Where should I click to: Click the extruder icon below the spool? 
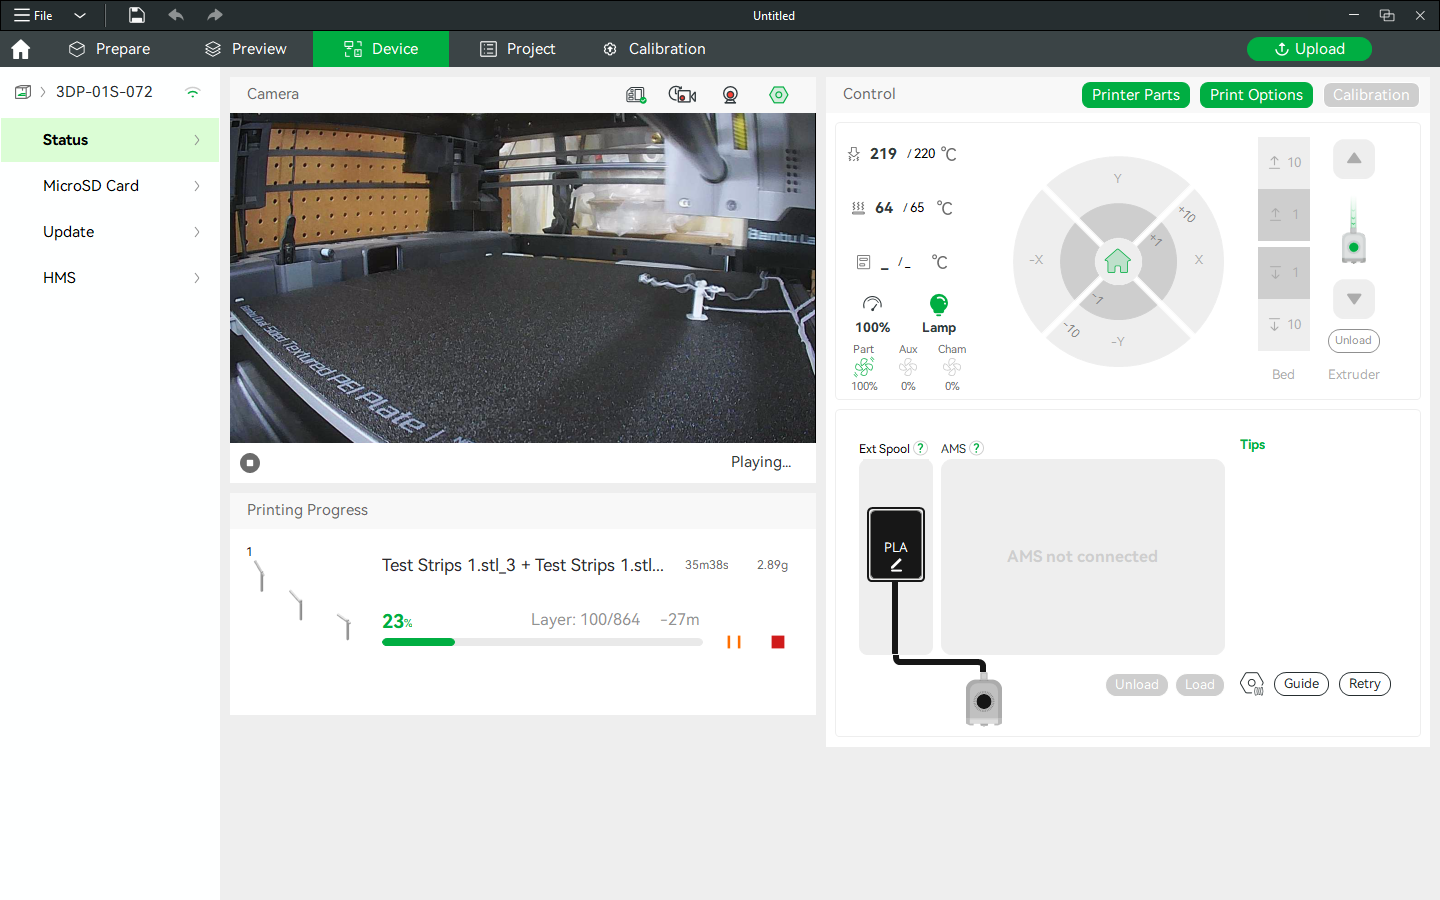pyautogui.click(x=984, y=701)
